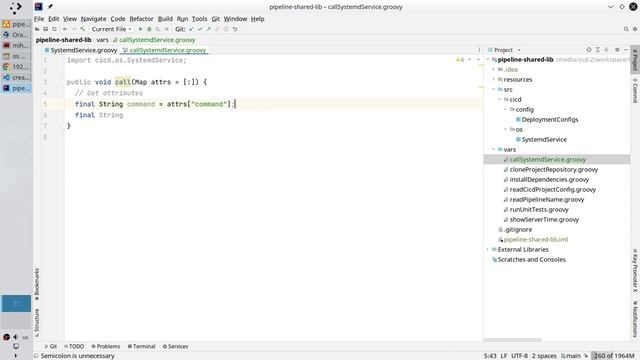640x360 pixels.
Task: Run the current file with the play icon
Action: pyautogui.click(x=140, y=29)
